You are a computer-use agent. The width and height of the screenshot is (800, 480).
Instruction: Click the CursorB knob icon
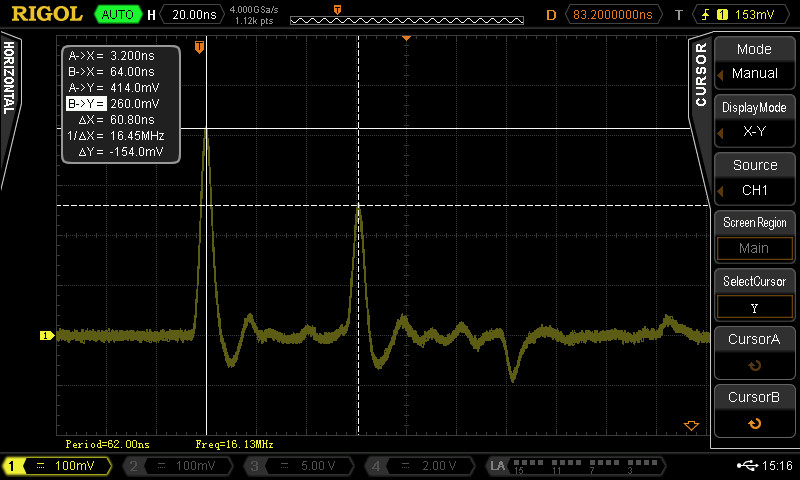tap(755, 423)
